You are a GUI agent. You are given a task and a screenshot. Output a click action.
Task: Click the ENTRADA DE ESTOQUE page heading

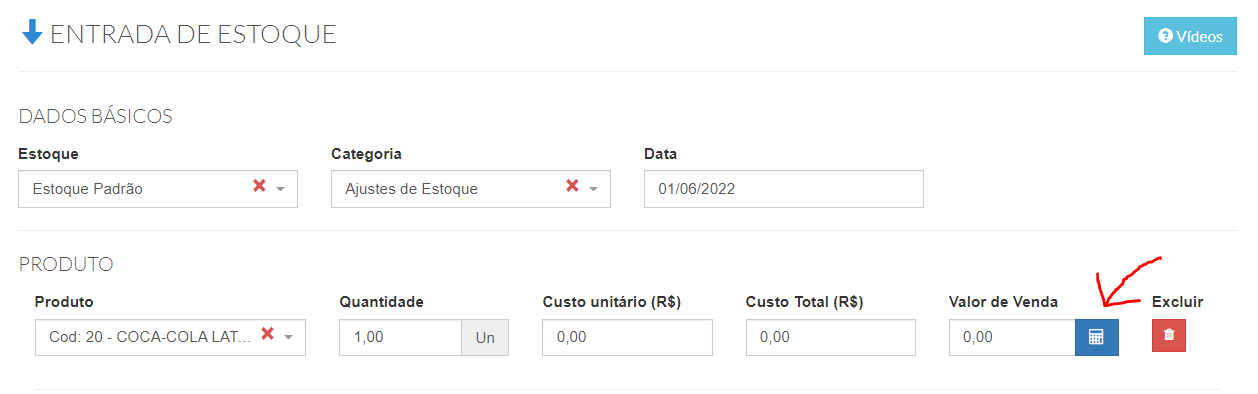click(x=193, y=34)
